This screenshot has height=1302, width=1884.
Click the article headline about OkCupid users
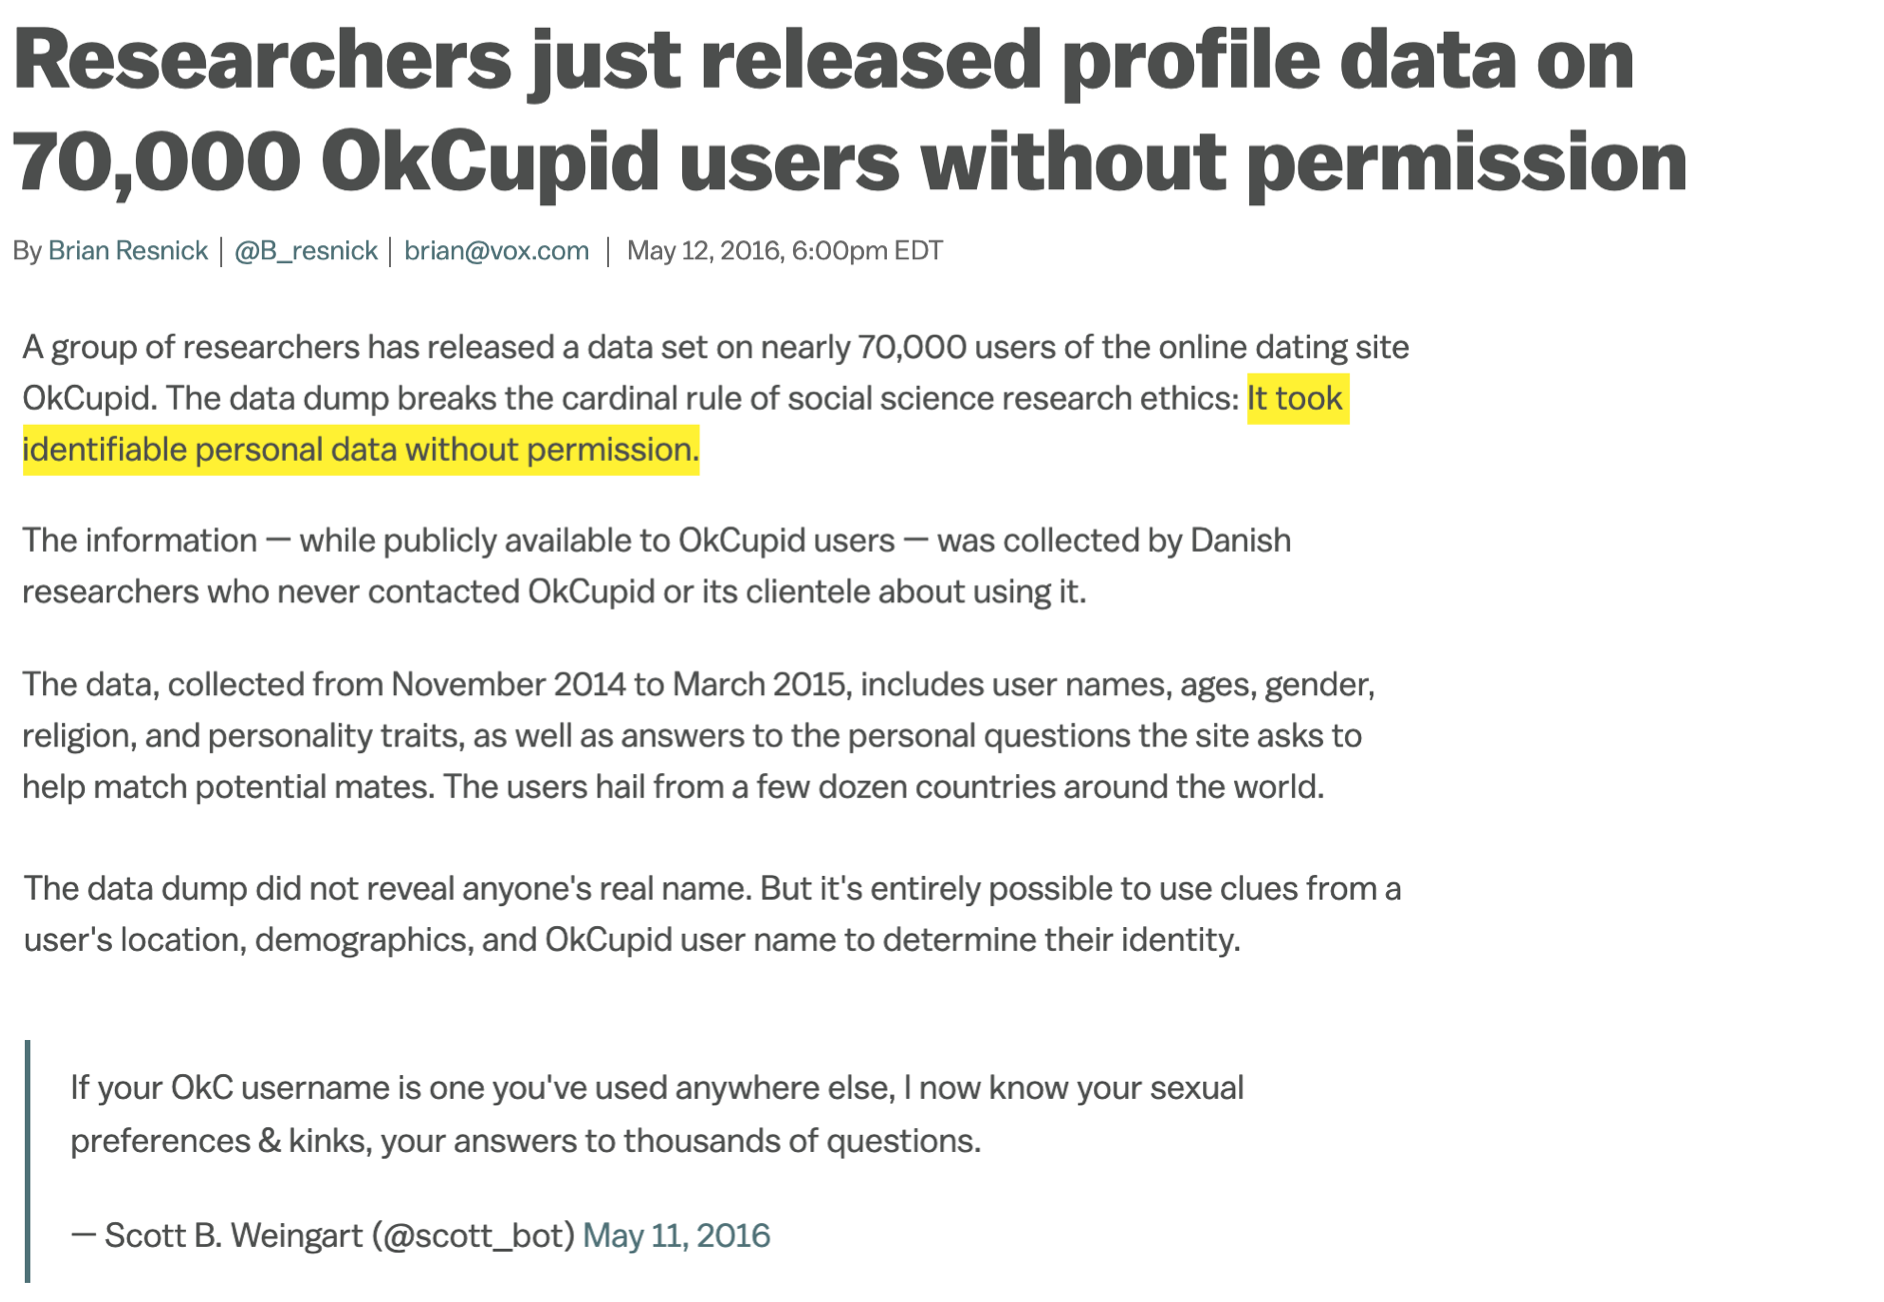click(848, 110)
